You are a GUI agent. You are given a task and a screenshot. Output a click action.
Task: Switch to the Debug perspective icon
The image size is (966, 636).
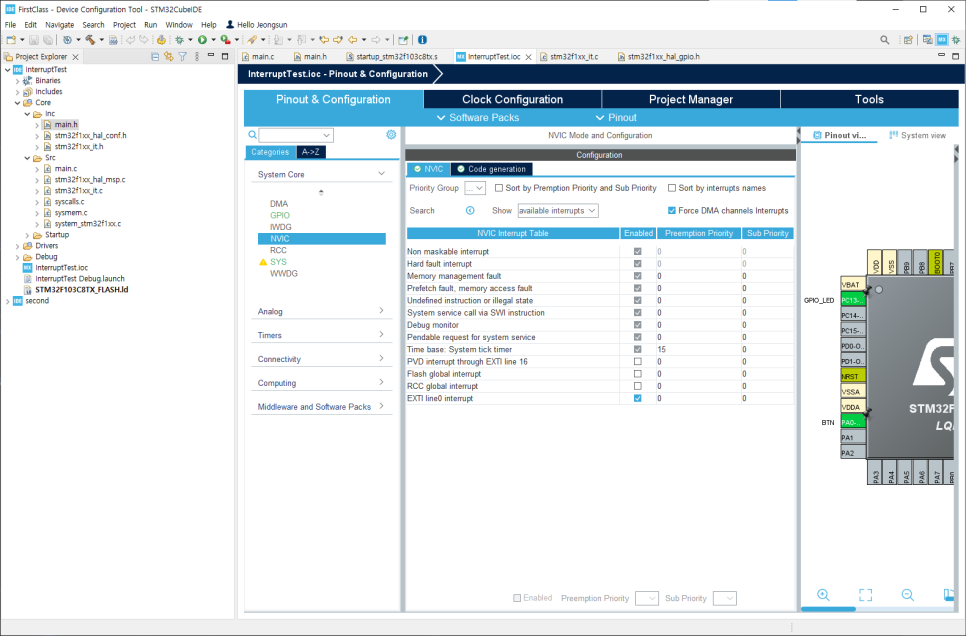(956, 39)
